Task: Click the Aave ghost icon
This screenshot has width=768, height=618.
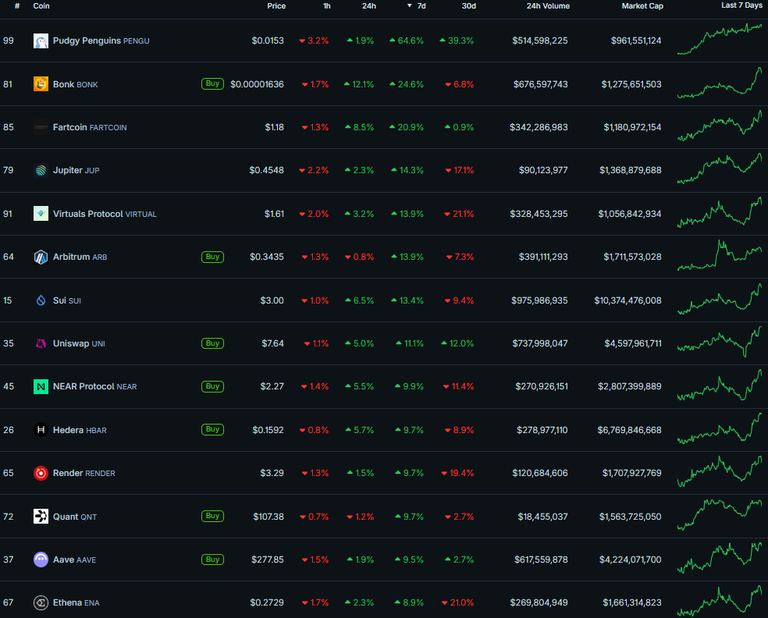Action: [41, 559]
